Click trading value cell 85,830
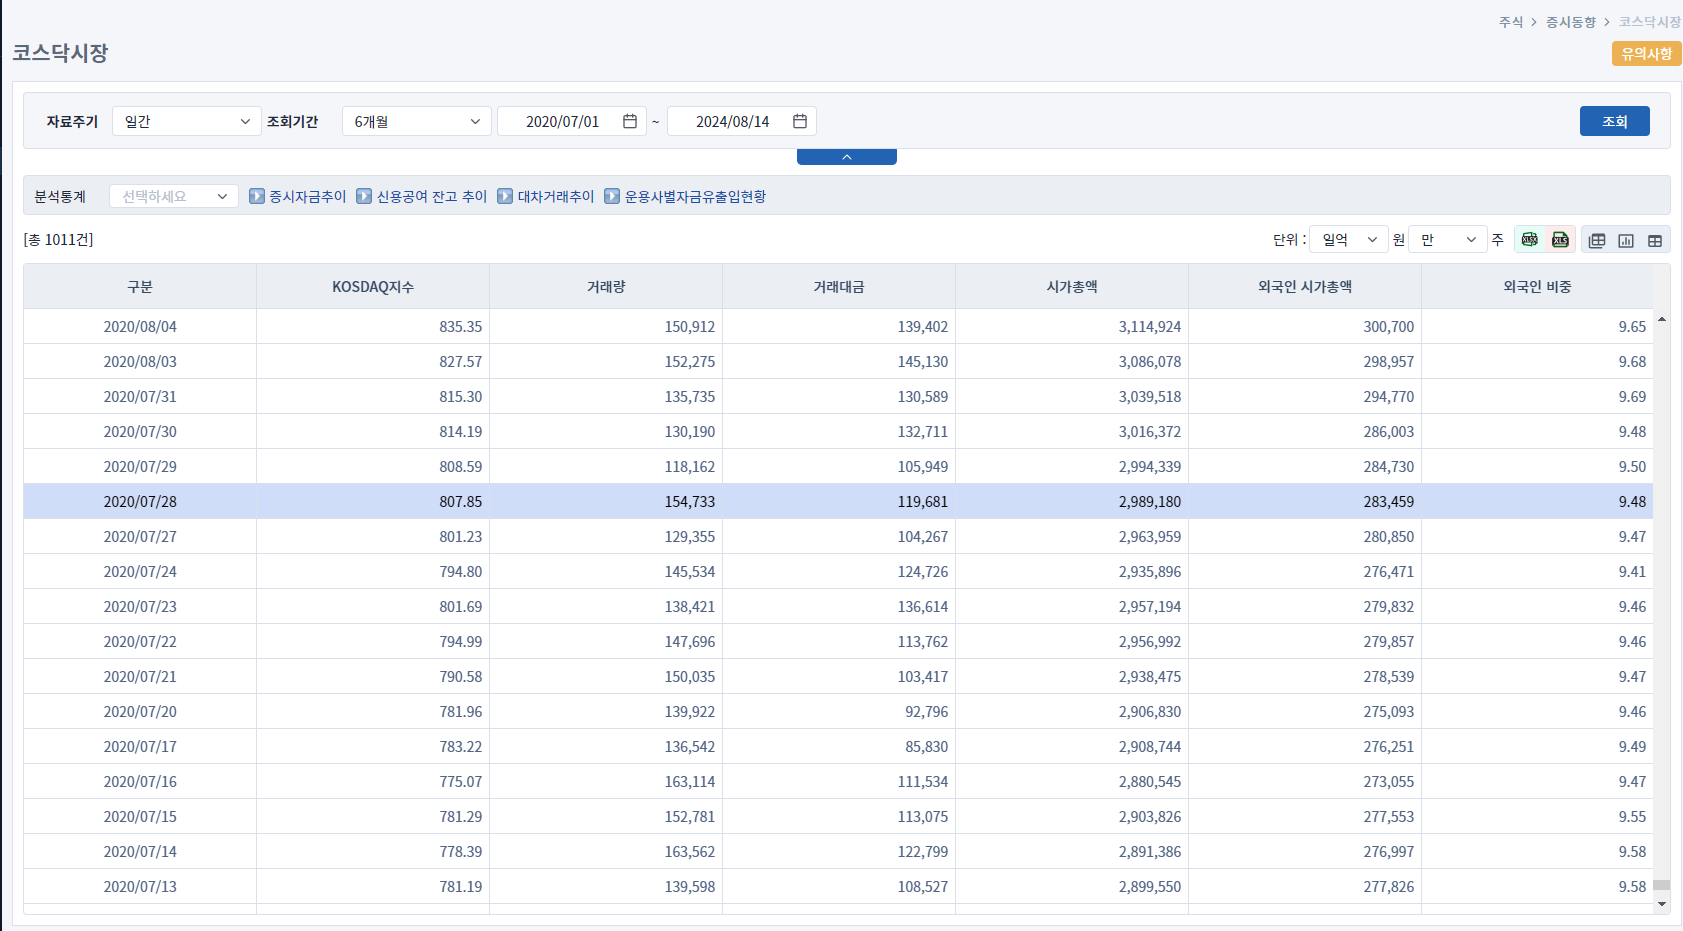The height and width of the screenshot is (931, 1683). click(x=927, y=746)
